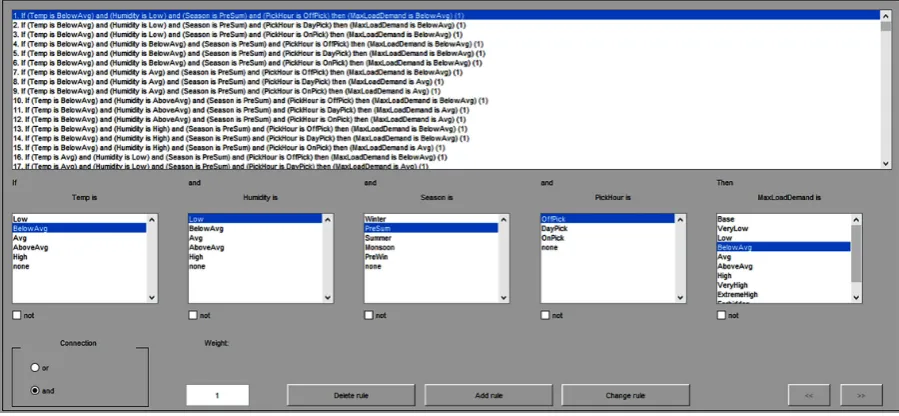Select rule 7 in the rule list

447,72
